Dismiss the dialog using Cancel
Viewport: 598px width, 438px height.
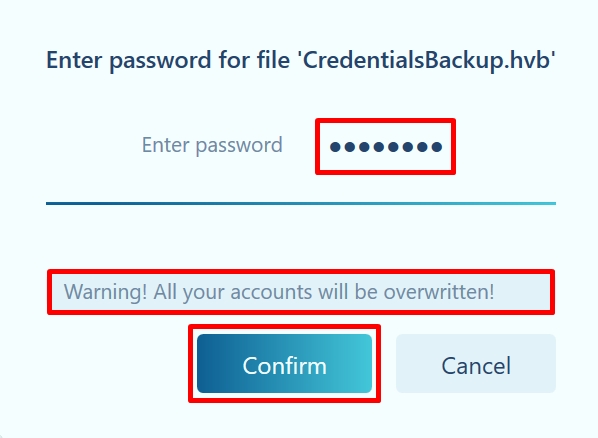pyautogui.click(x=476, y=364)
